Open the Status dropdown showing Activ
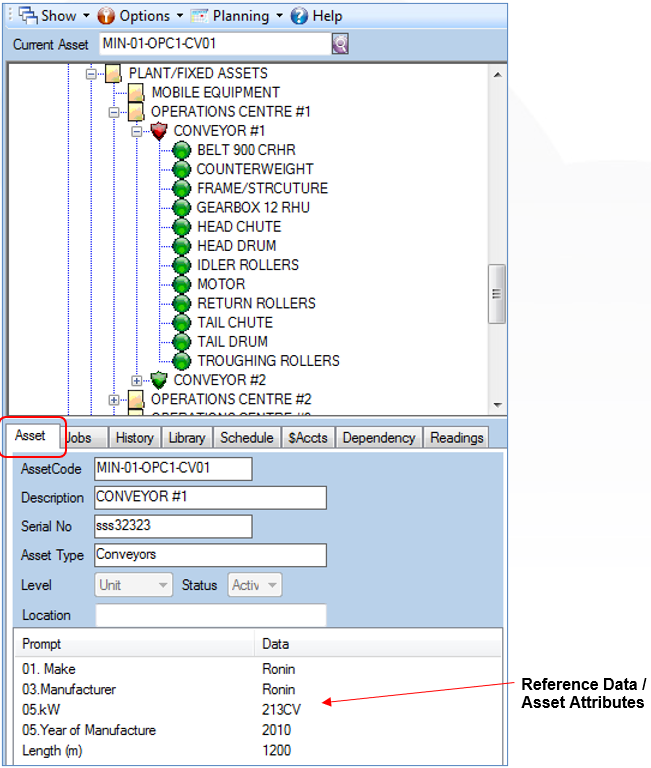 [x=255, y=585]
